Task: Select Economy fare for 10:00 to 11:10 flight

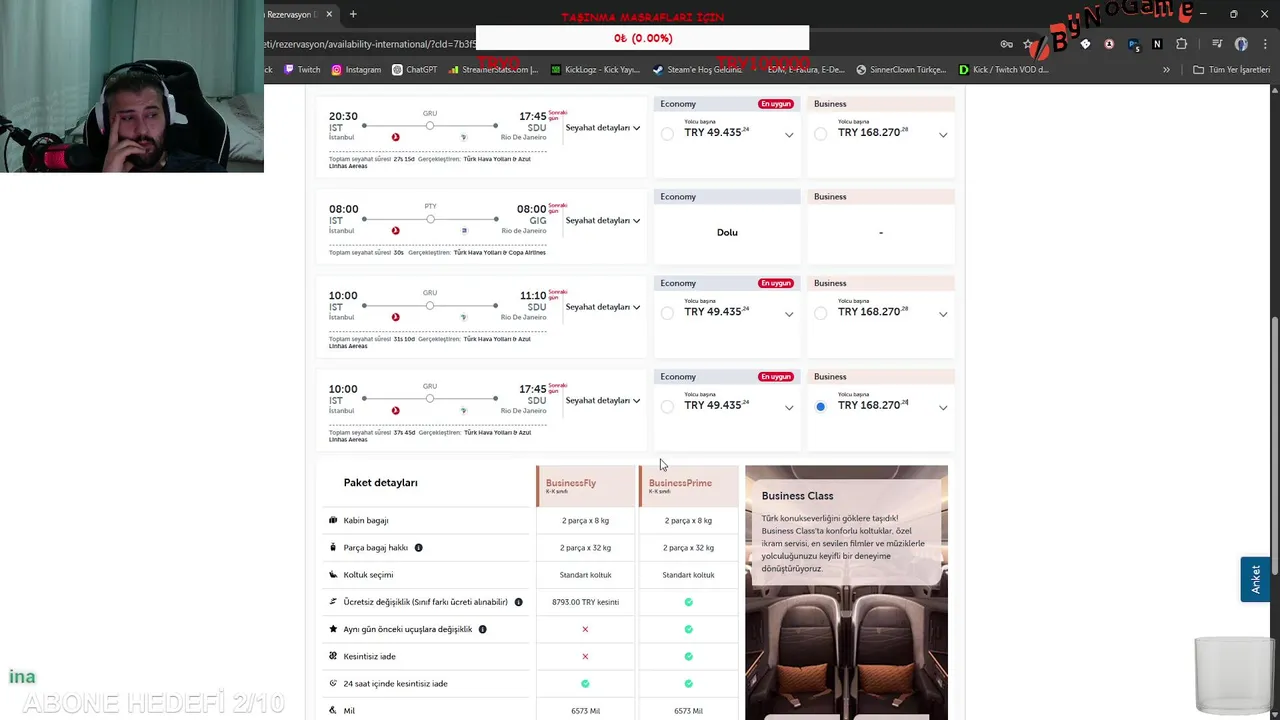Action: [x=667, y=314]
